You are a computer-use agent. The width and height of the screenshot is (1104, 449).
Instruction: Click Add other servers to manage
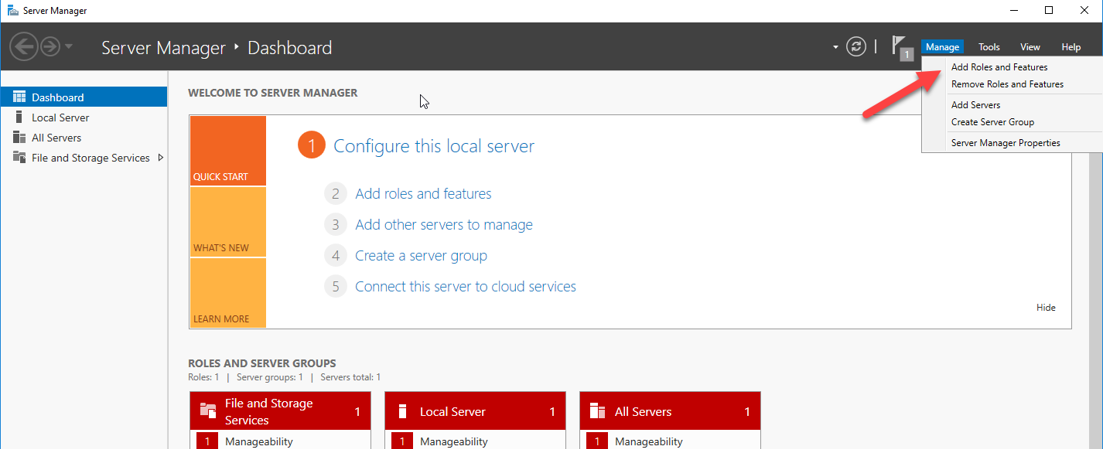pyautogui.click(x=444, y=224)
